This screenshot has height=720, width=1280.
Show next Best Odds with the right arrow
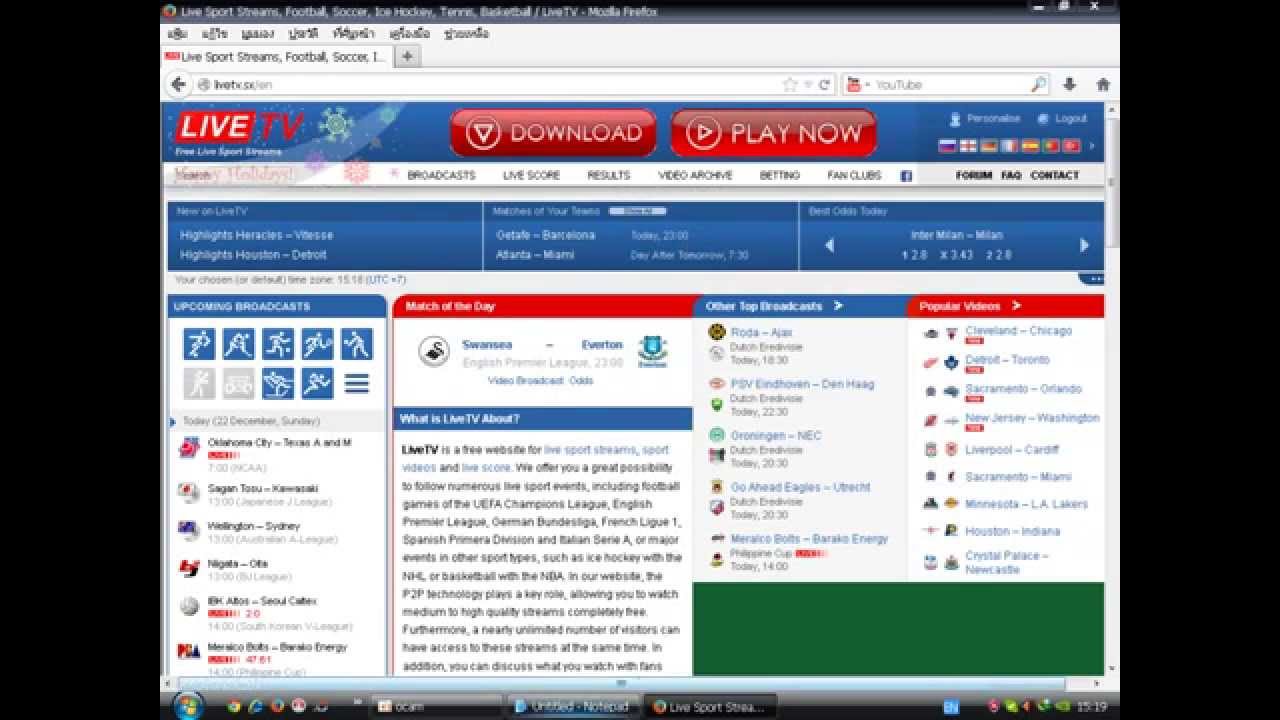click(x=1084, y=245)
